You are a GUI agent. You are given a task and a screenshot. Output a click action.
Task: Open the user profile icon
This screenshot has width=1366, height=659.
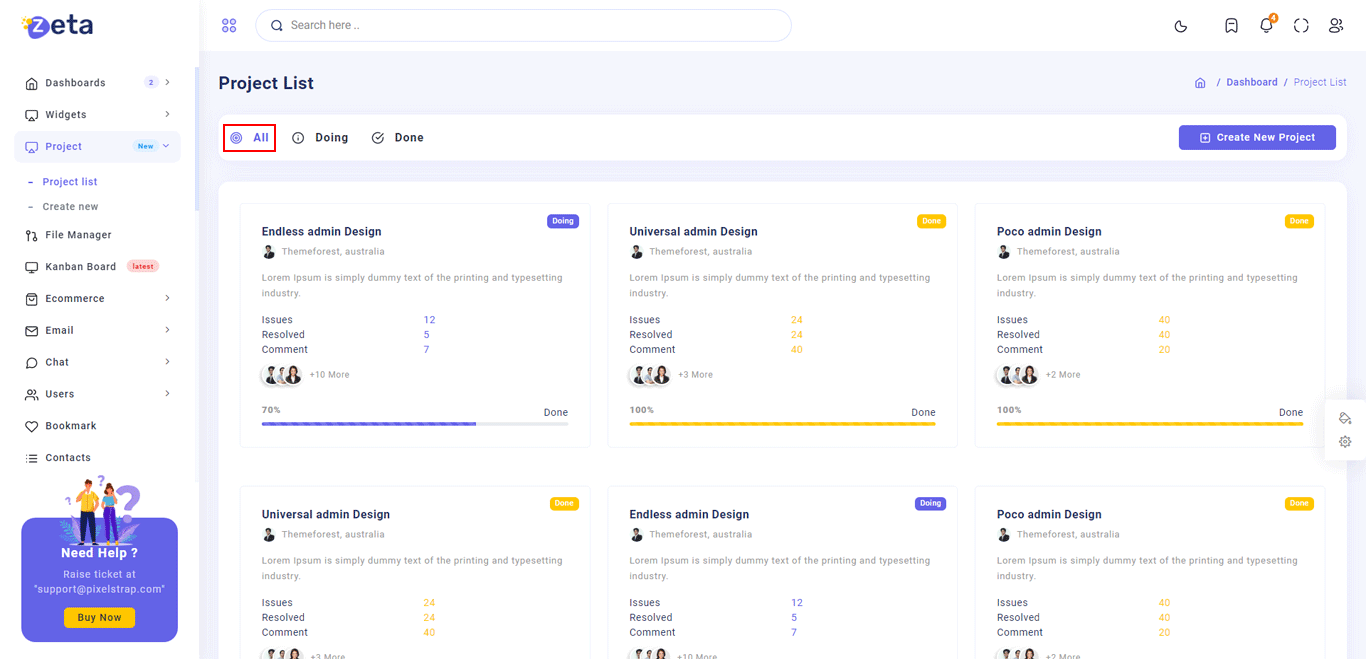[x=1336, y=26]
